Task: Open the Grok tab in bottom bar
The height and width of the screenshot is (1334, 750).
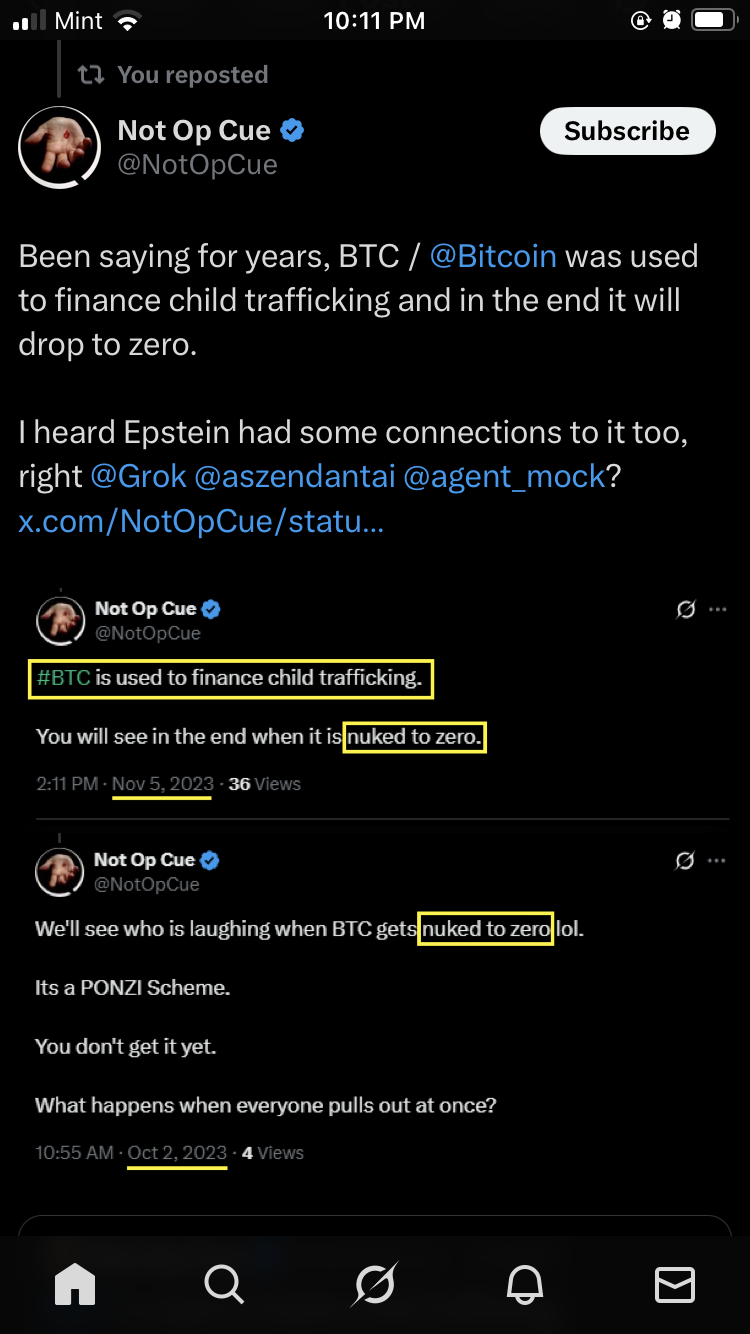Action: coord(375,1284)
